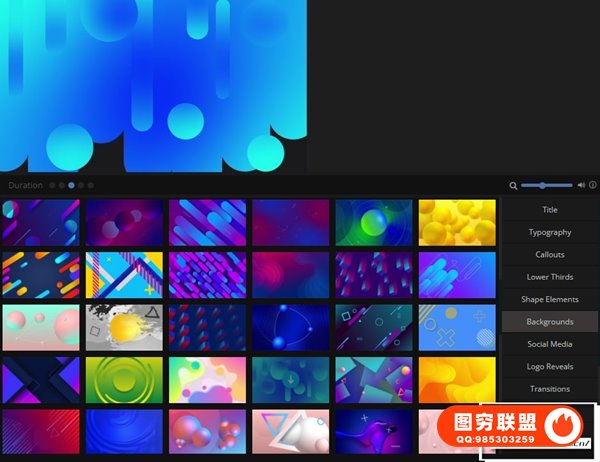The height and width of the screenshot is (462, 600).
Task: Adjust the thumbnail zoom slider
Action: 543,185
